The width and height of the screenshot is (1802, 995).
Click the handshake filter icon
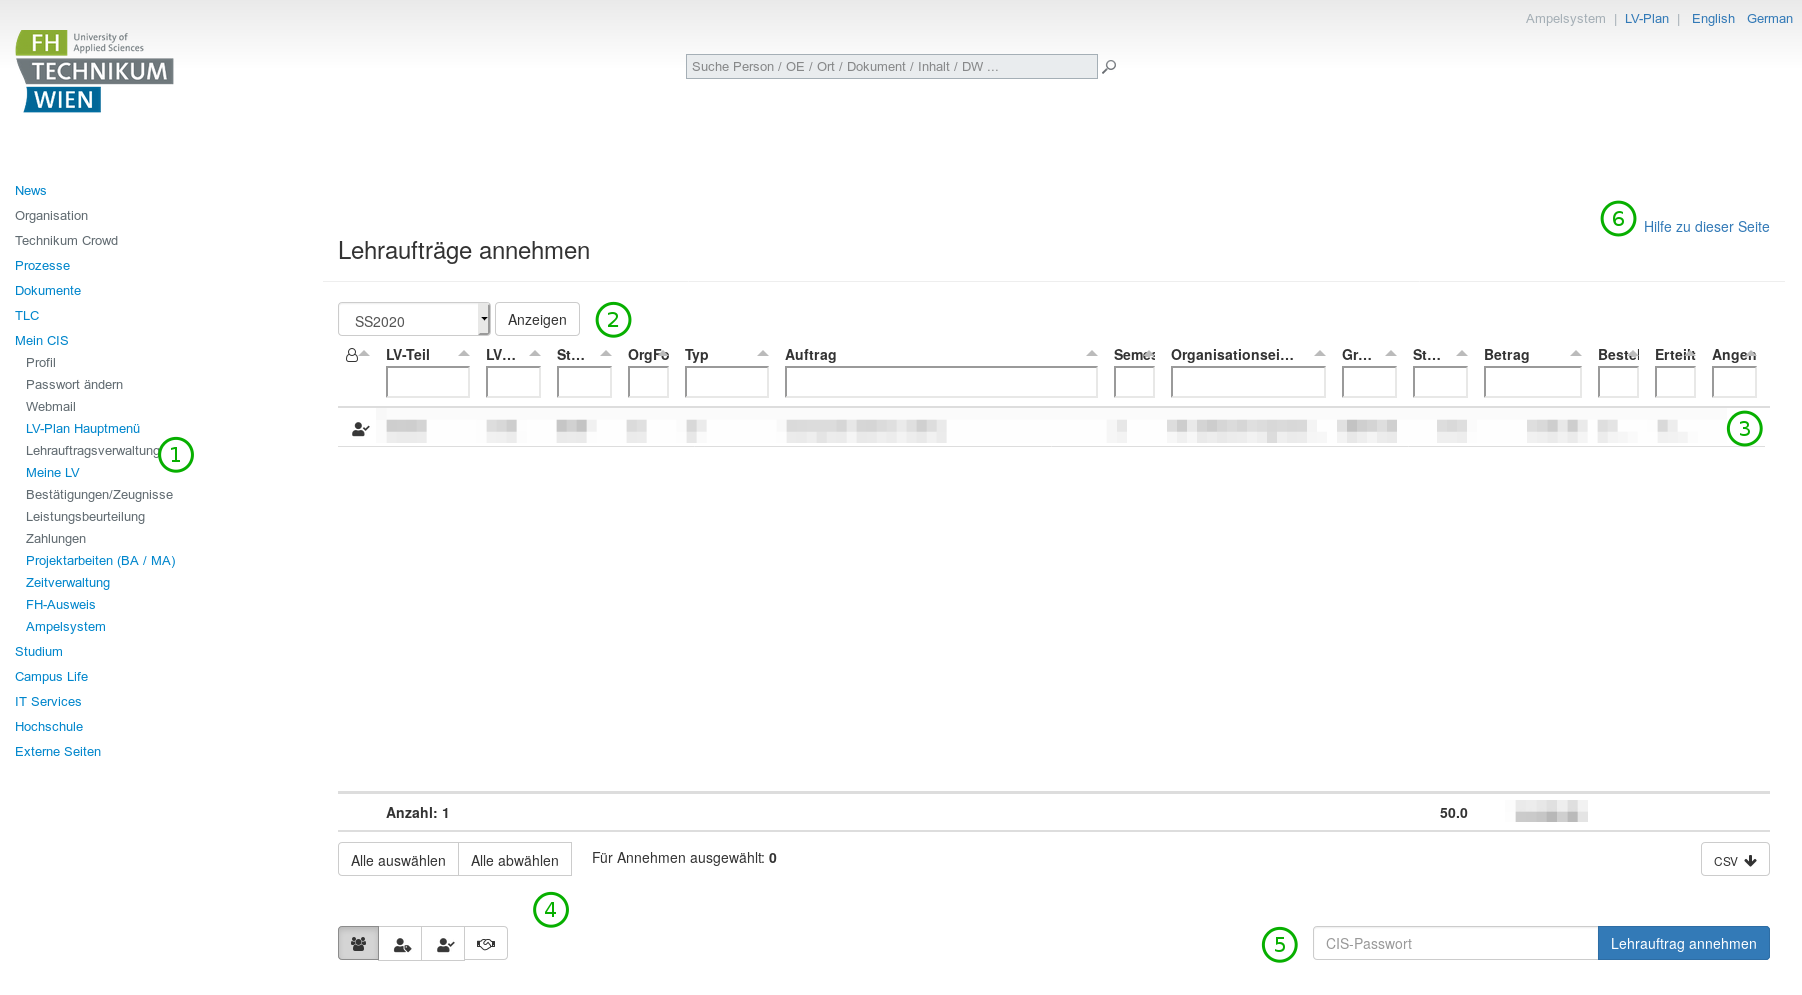coord(486,943)
